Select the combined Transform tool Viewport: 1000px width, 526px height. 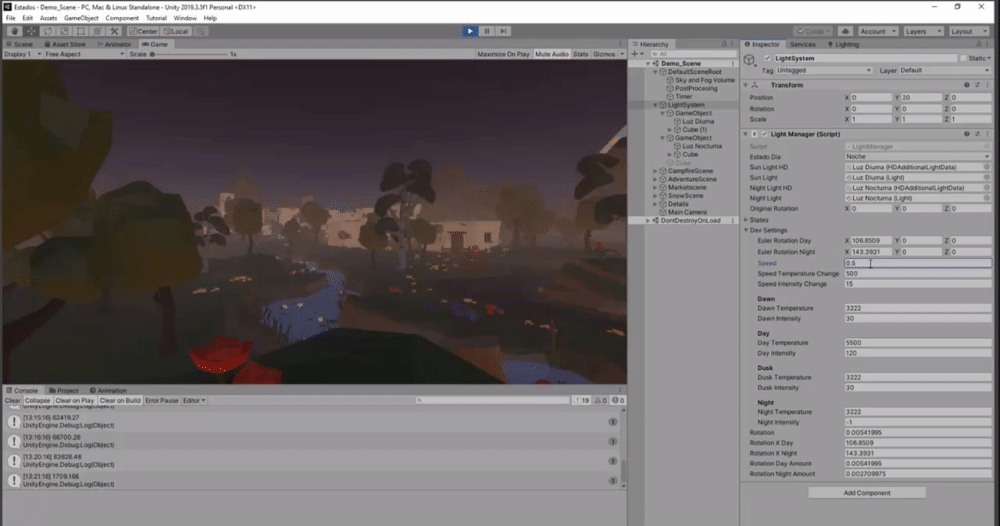click(x=97, y=31)
